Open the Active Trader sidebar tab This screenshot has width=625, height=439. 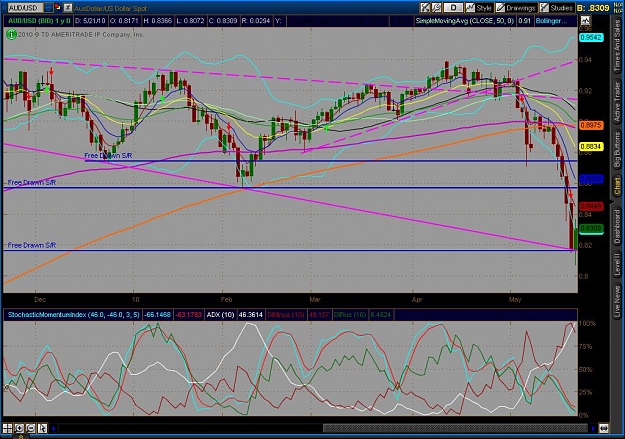pyautogui.click(x=617, y=102)
